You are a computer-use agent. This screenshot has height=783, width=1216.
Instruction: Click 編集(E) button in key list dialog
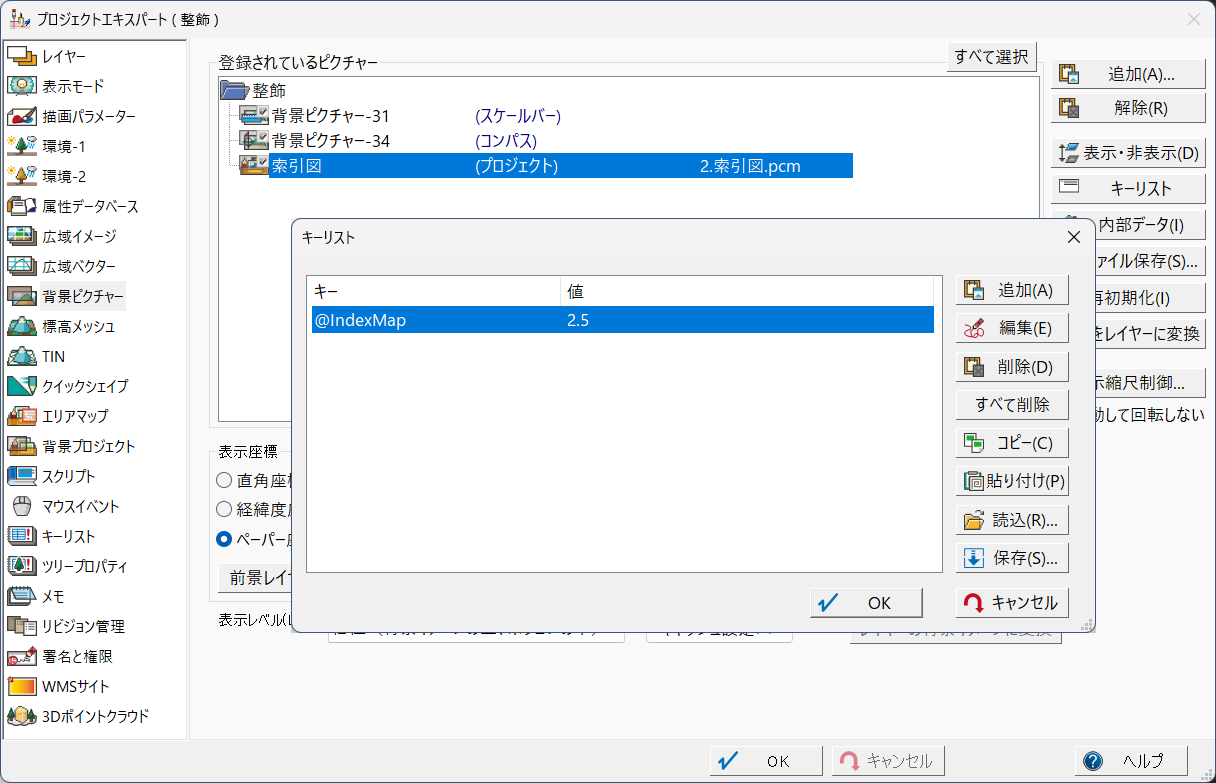click(x=1011, y=328)
